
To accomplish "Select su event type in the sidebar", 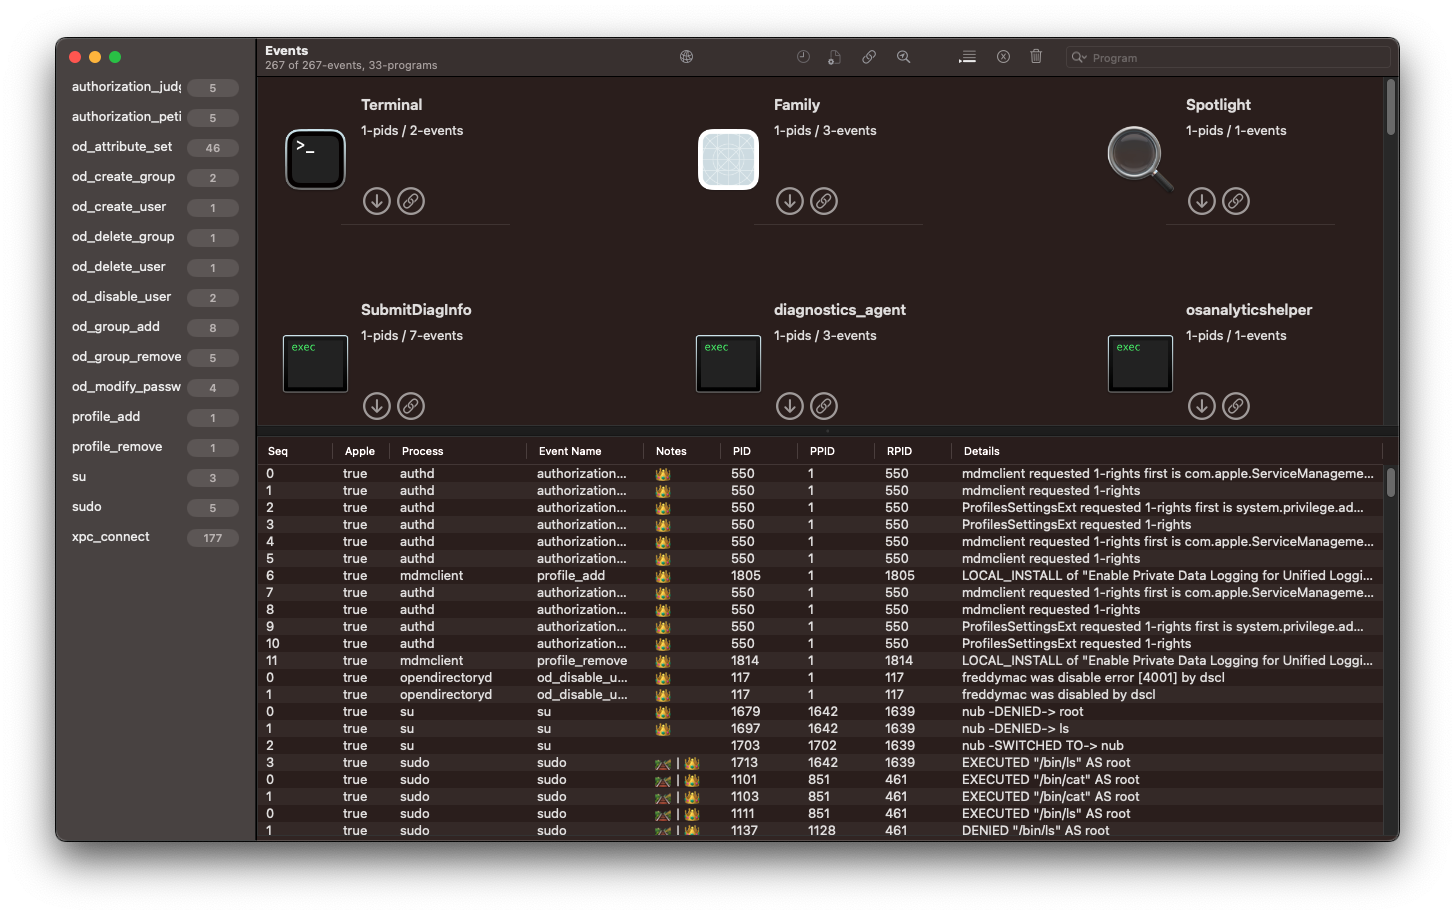I will click(155, 477).
